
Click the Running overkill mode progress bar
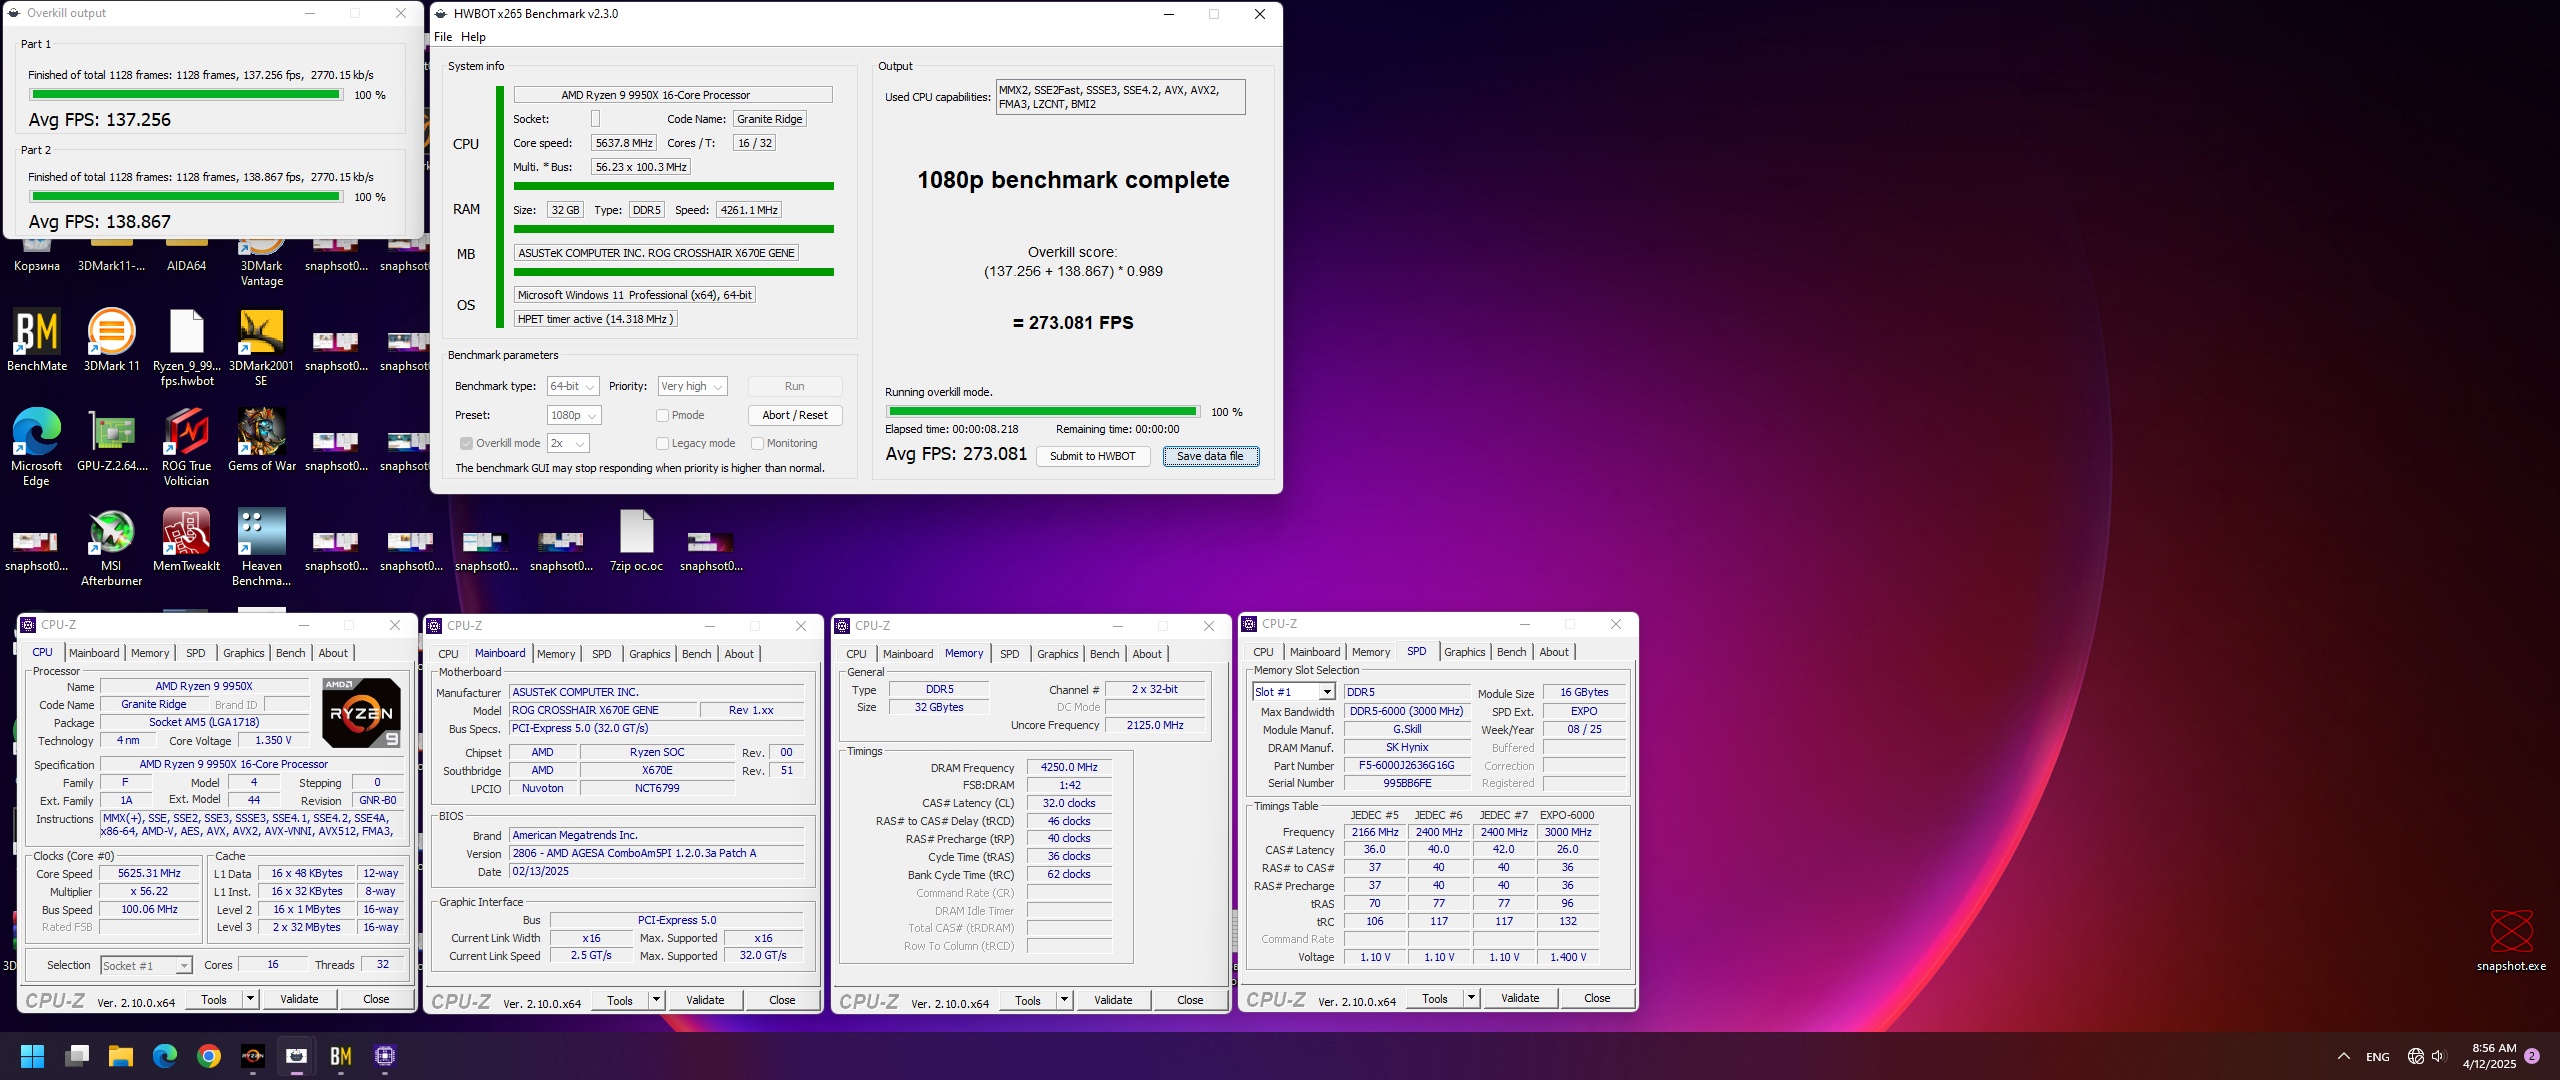tap(1043, 411)
